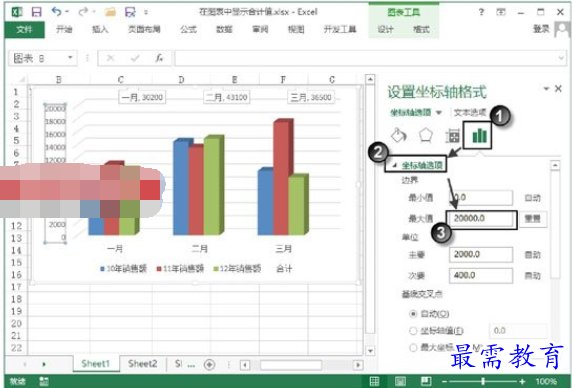
Task: Select the 坐标轴值(E) radio button
Action: (413, 331)
